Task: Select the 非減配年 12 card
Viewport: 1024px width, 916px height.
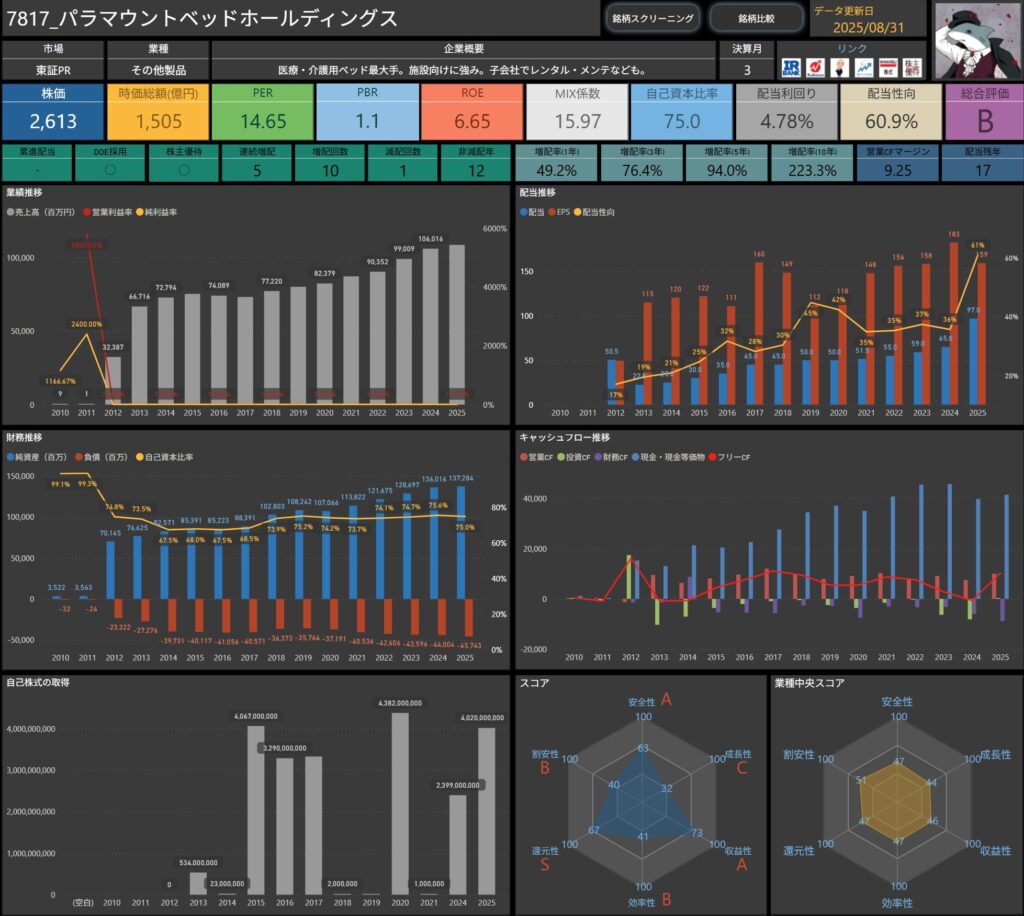Action: click(x=476, y=163)
